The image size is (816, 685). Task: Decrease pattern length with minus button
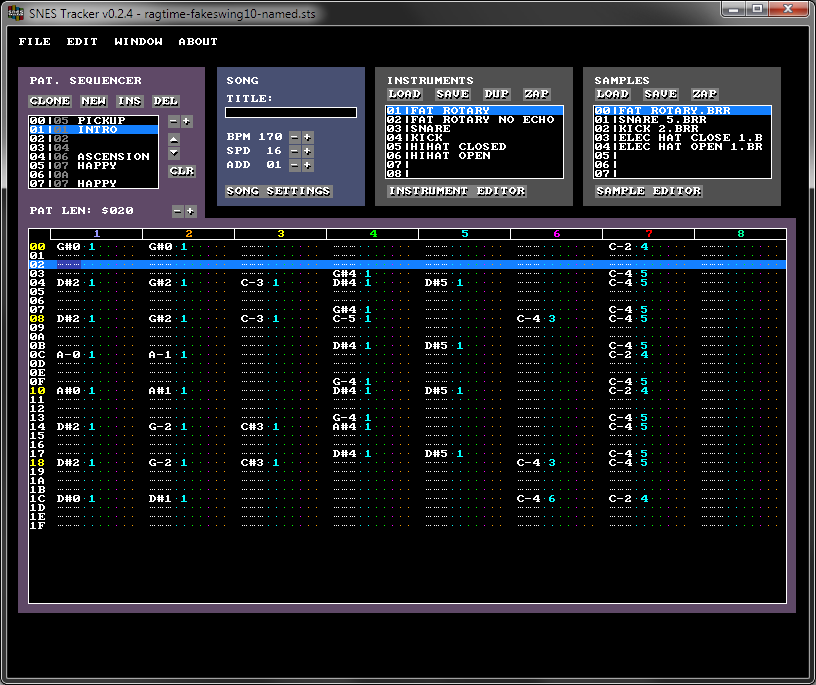[177, 211]
